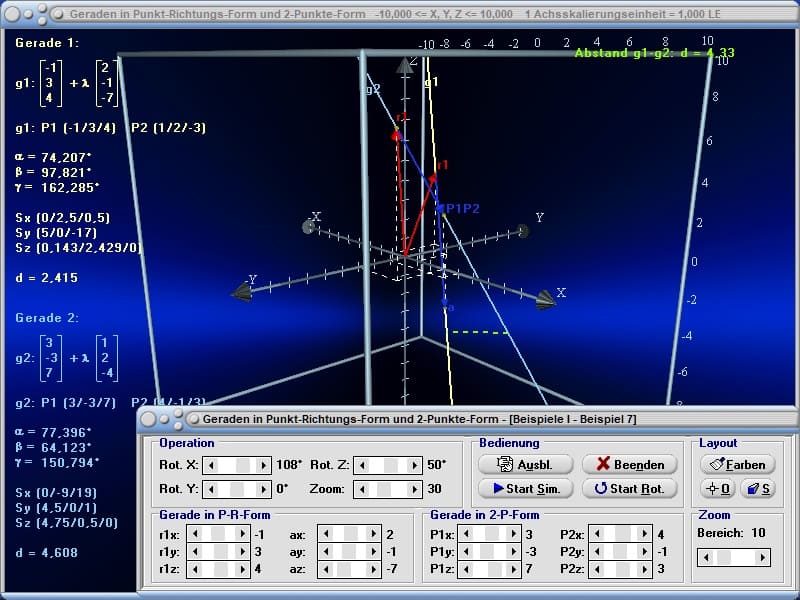This screenshot has width=800, height=600.
Task: Decrease P2z value with left arrow
Action: click(x=597, y=569)
